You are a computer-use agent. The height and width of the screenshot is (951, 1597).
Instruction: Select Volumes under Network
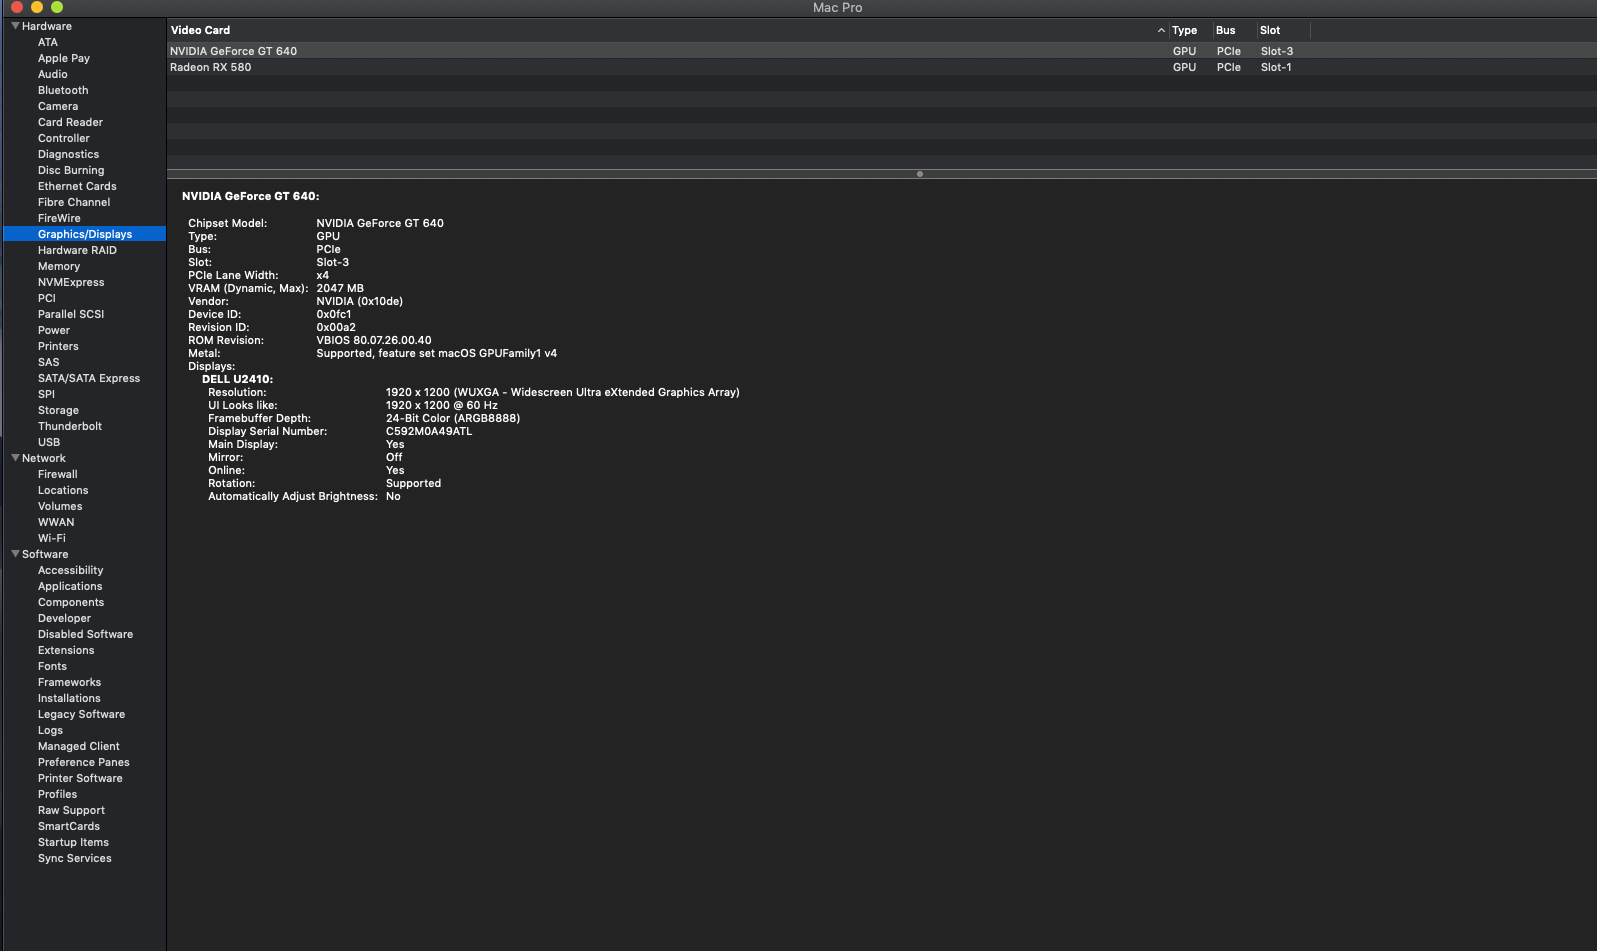point(60,506)
